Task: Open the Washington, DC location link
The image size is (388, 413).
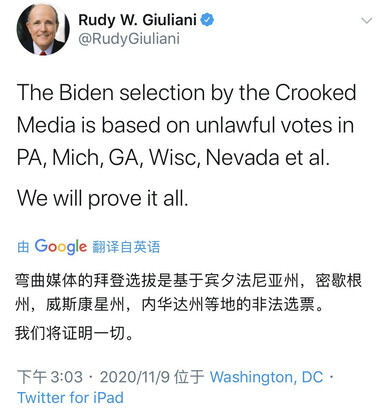Action: (x=266, y=377)
